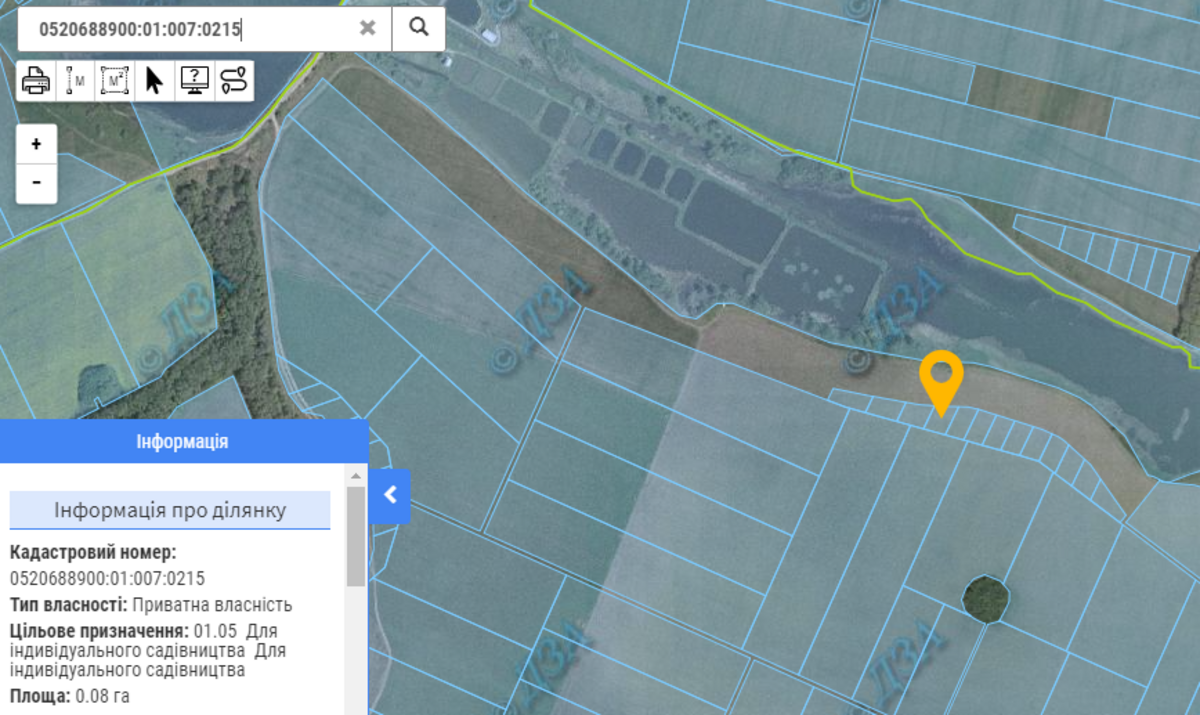
Task: Zoom in with the plus button
Action: 37,144
